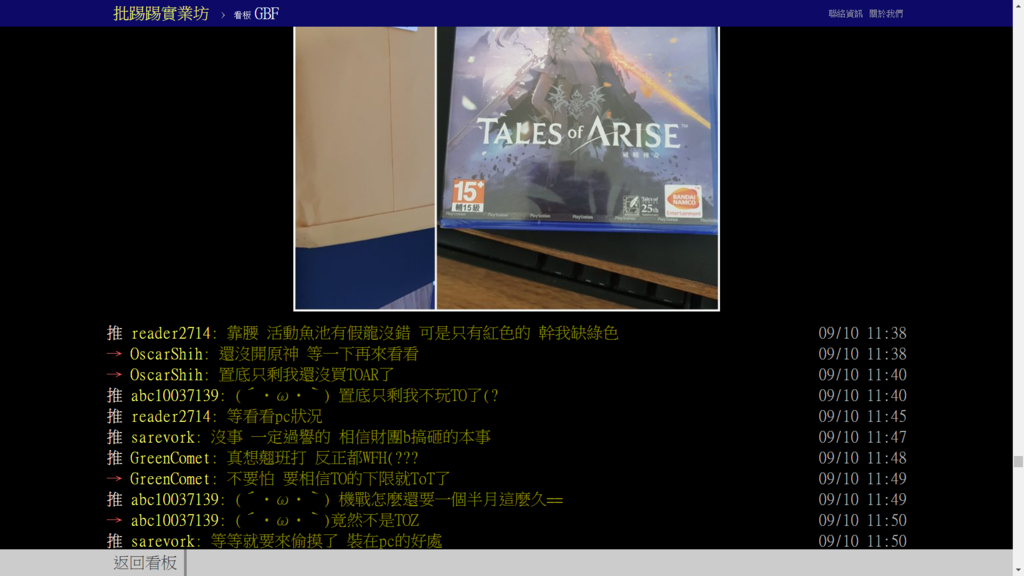This screenshot has height=576, width=1024.
Task: Open the Tales of Arise game cover photo
Action: pyautogui.click(x=578, y=168)
